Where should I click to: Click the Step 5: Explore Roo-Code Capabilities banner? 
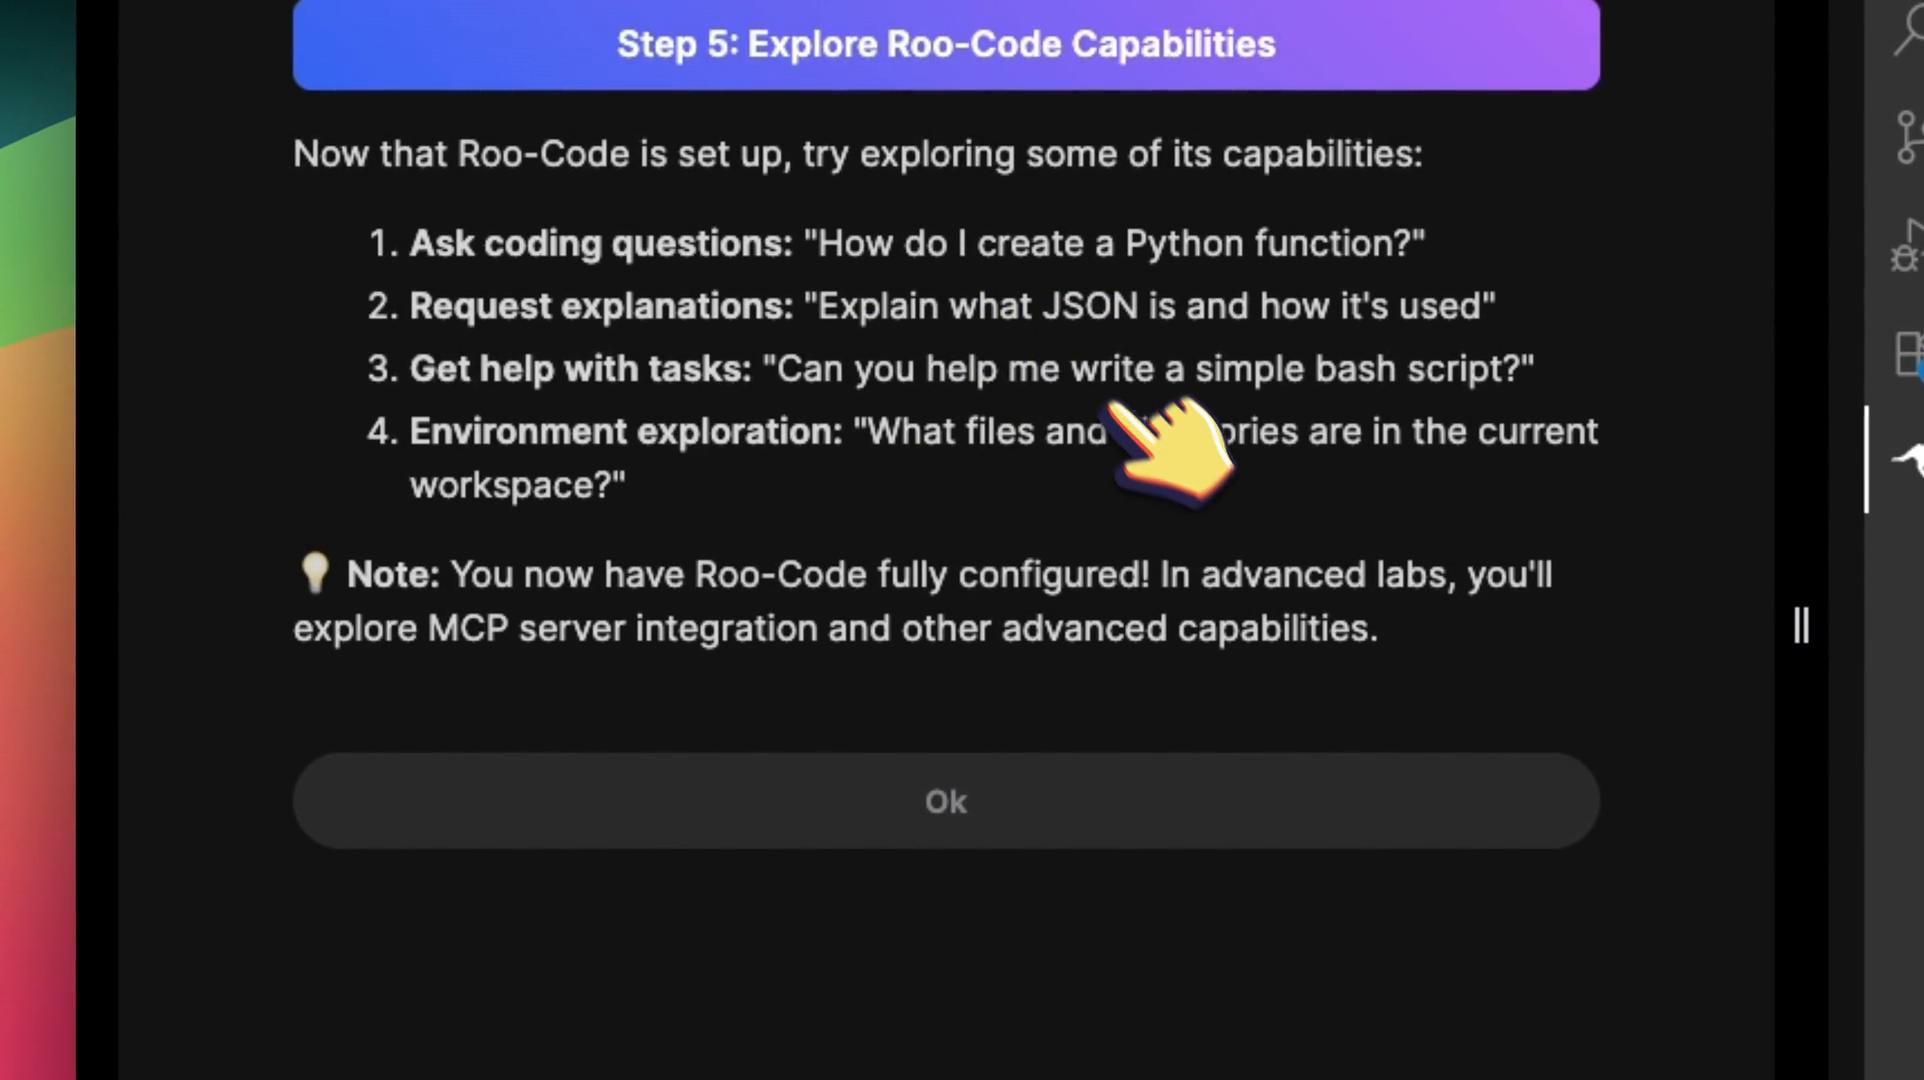(x=946, y=44)
